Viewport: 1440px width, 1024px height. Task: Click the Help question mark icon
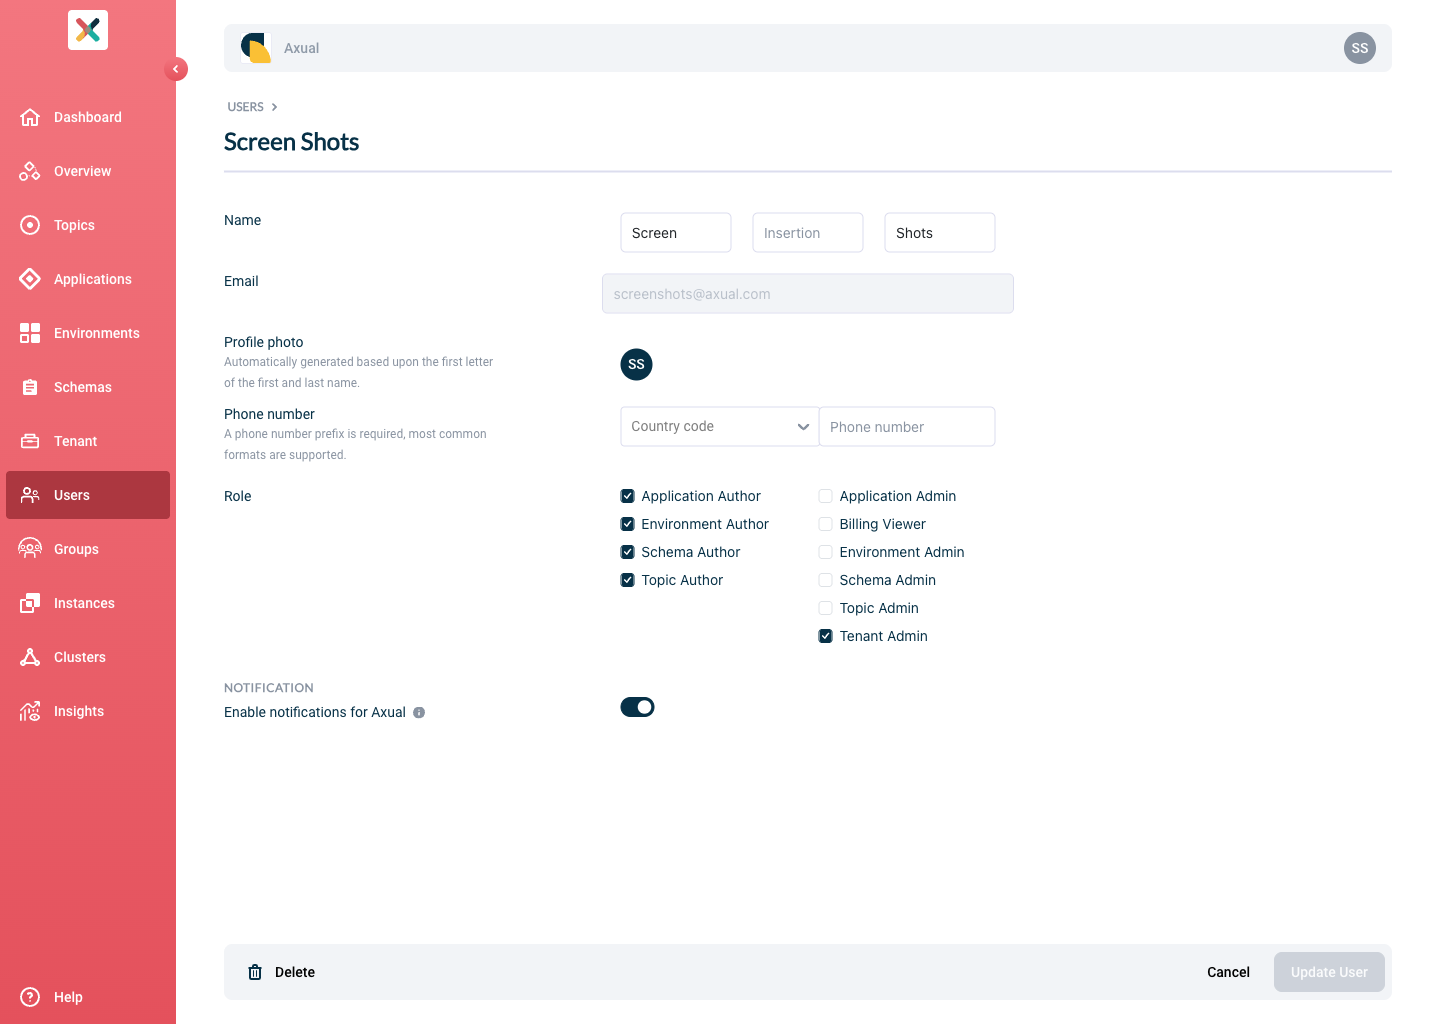pyautogui.click(x=30, y=997)
